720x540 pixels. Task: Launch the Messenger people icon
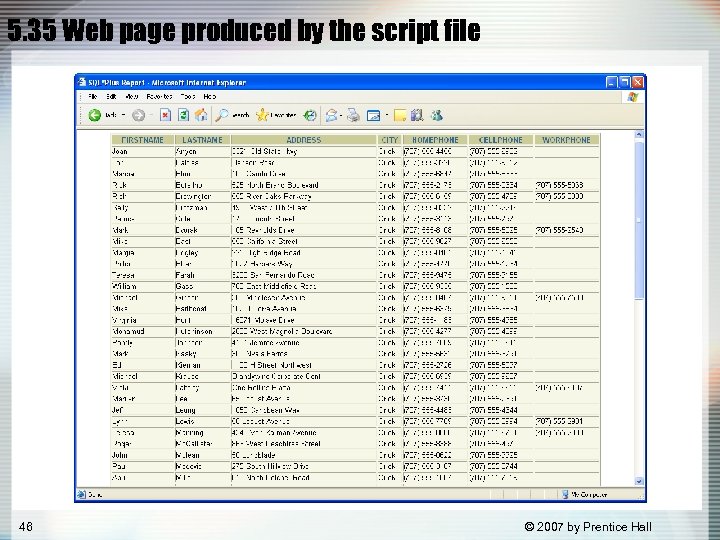click(x=436, y=115)
